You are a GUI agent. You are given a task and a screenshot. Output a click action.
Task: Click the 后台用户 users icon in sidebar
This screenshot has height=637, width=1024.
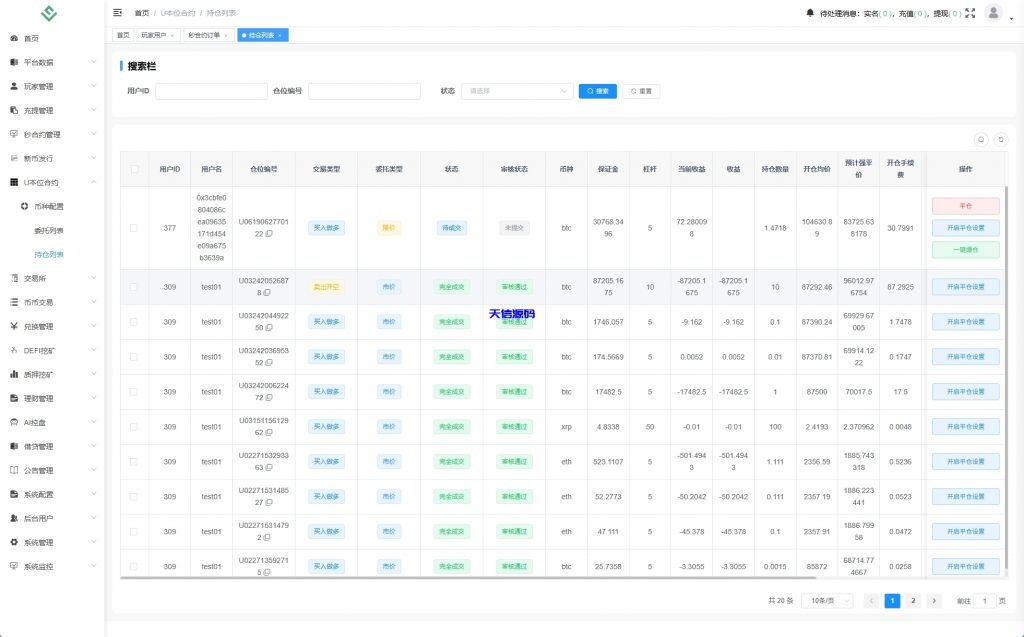tap(14, 518)
